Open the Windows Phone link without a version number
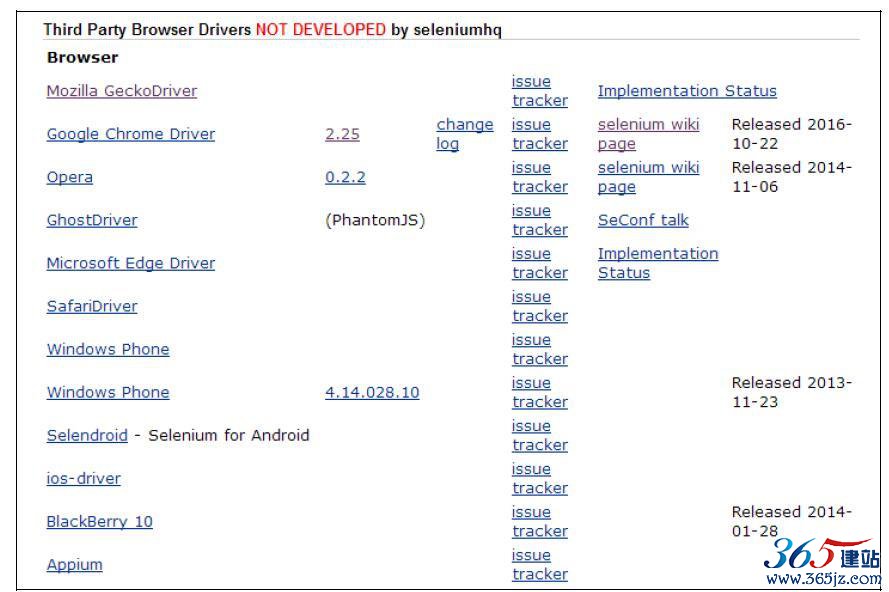 click(108, 349)
